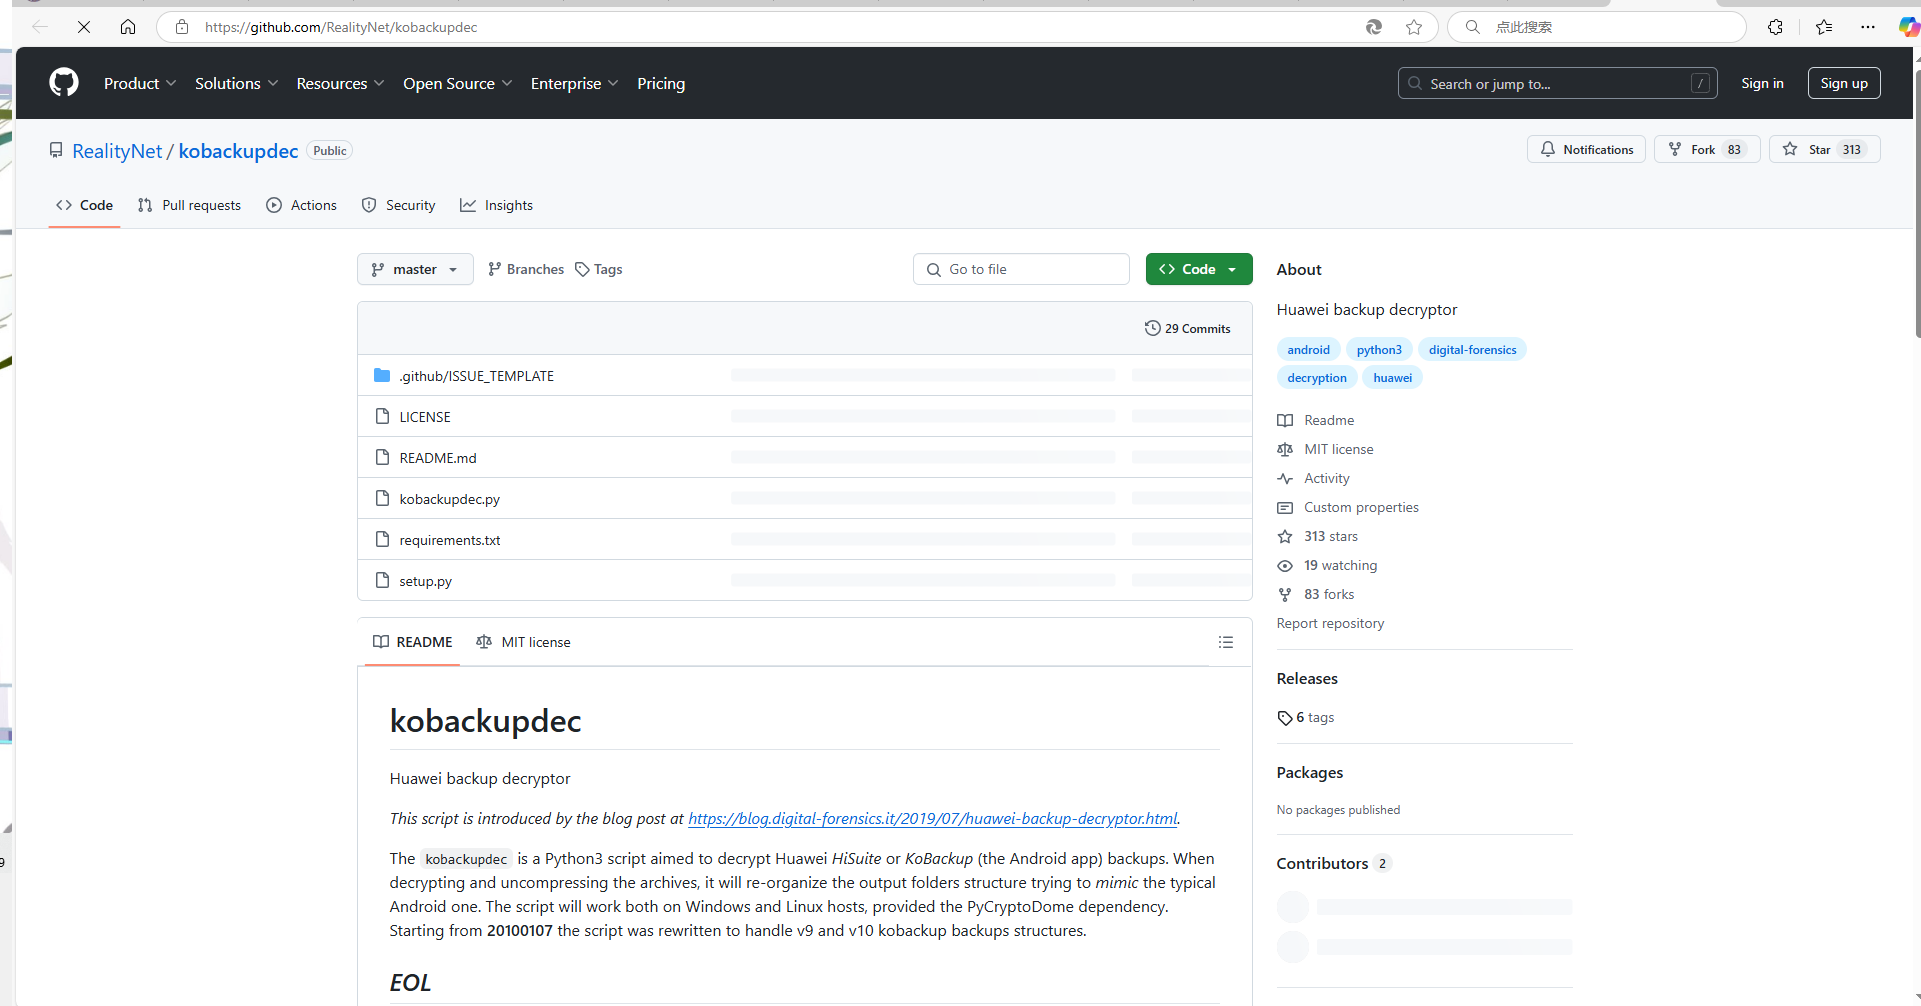Click the Sign up button
1921x1006 pixels.
tap(1844, 83)
